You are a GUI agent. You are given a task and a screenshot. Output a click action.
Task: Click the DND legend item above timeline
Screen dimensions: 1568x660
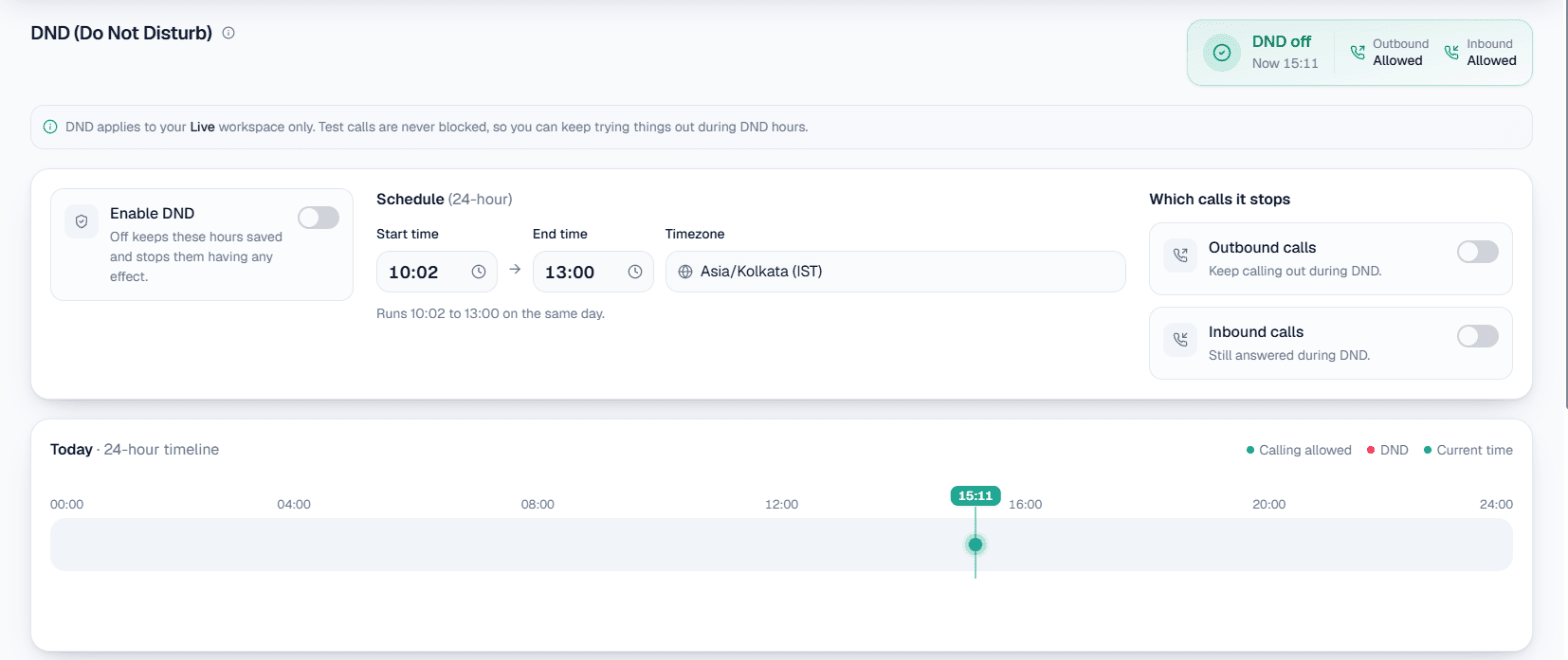pyautogui.click(x=1387, y=450)
